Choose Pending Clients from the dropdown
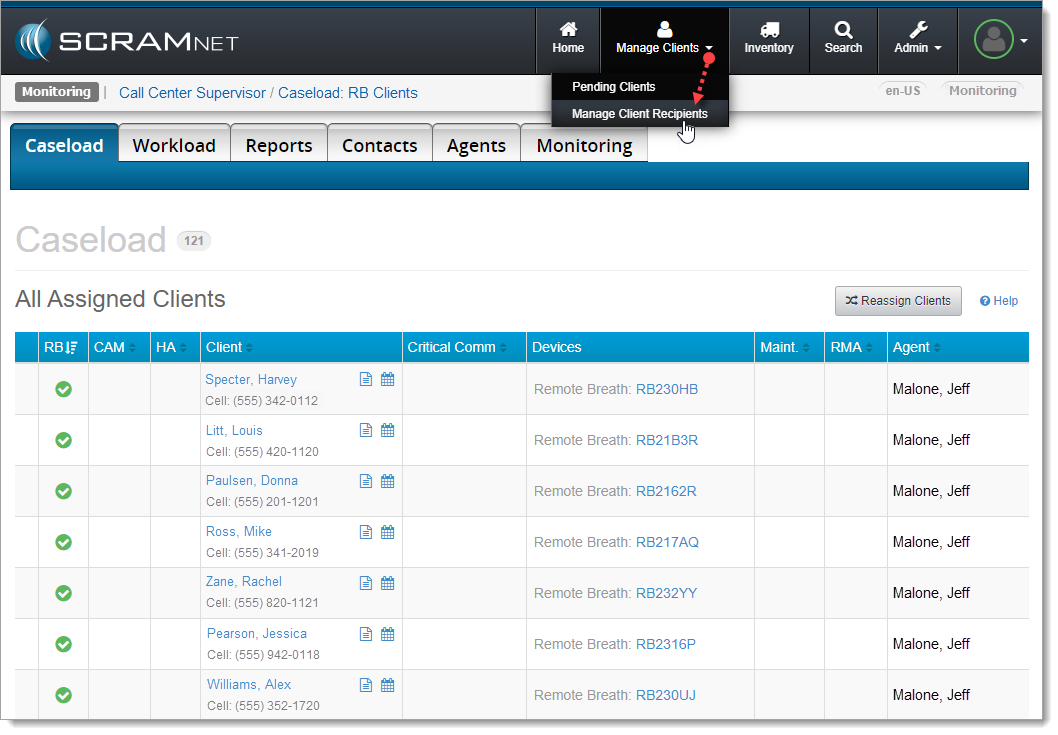 (x=613, y=87)
